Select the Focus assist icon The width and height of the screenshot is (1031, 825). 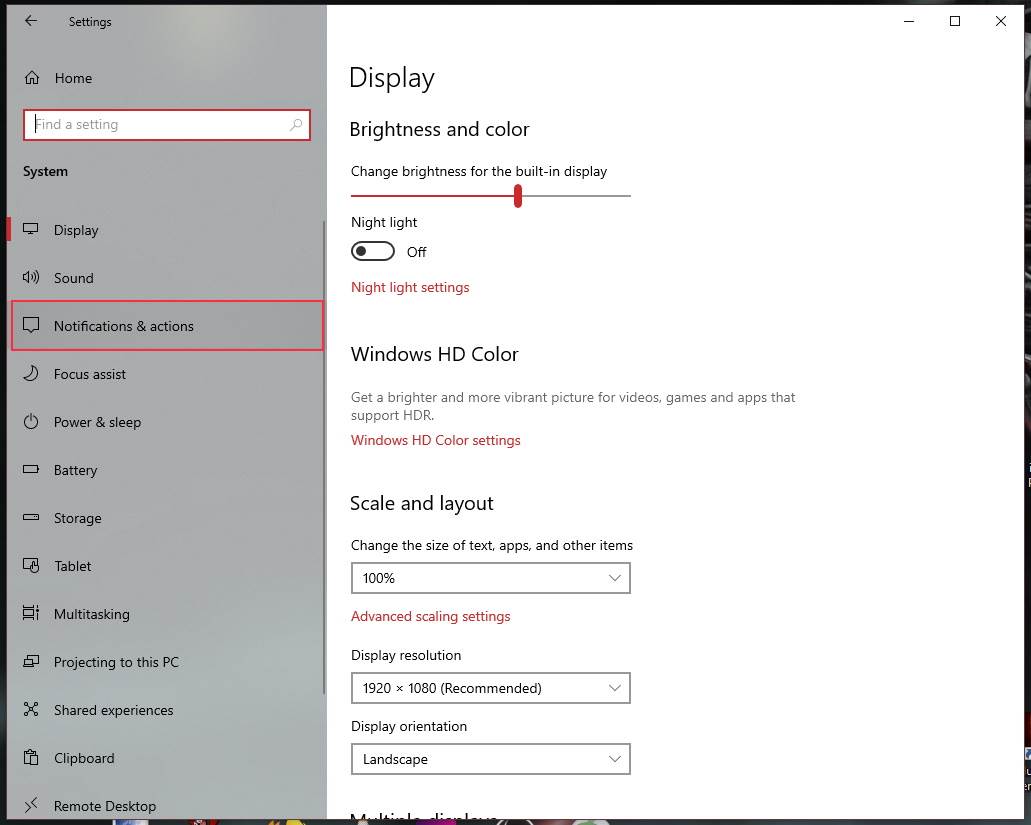(x=30, y=374)
